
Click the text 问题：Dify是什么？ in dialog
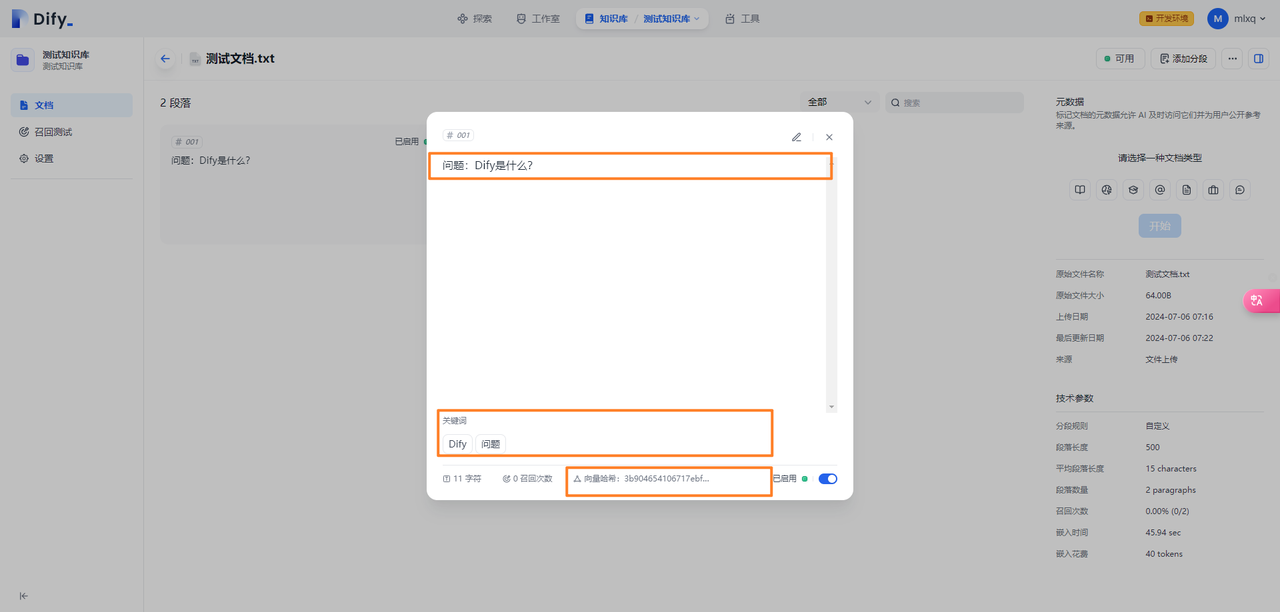click(x=488, y=165)
